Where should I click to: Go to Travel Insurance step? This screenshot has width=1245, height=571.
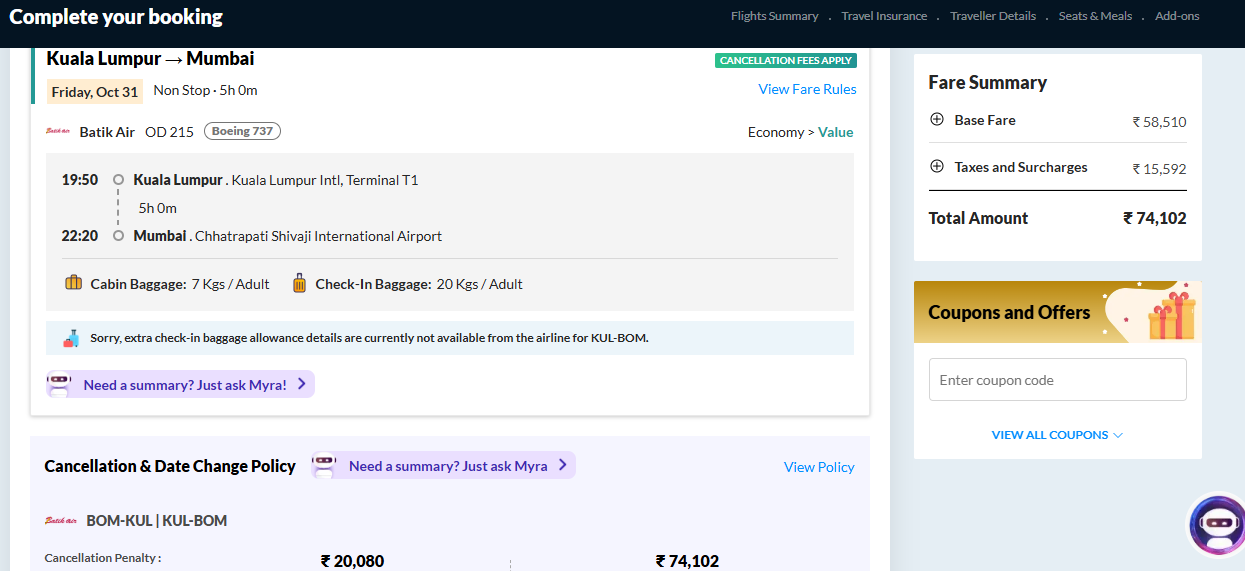884,16
